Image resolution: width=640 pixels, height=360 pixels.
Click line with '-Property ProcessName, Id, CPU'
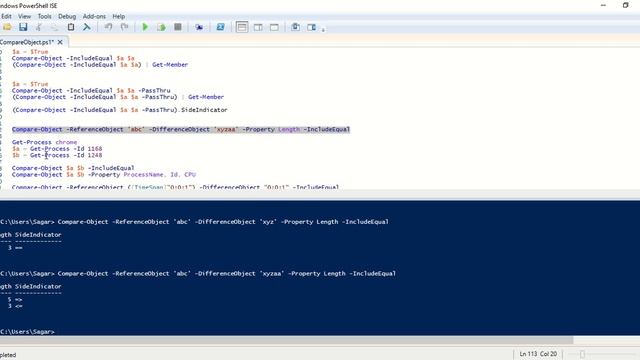[104, 174]
